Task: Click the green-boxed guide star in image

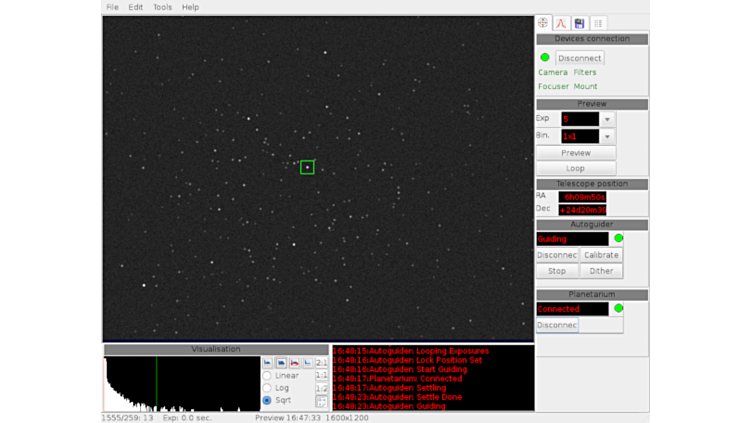Action: point(307,167)
